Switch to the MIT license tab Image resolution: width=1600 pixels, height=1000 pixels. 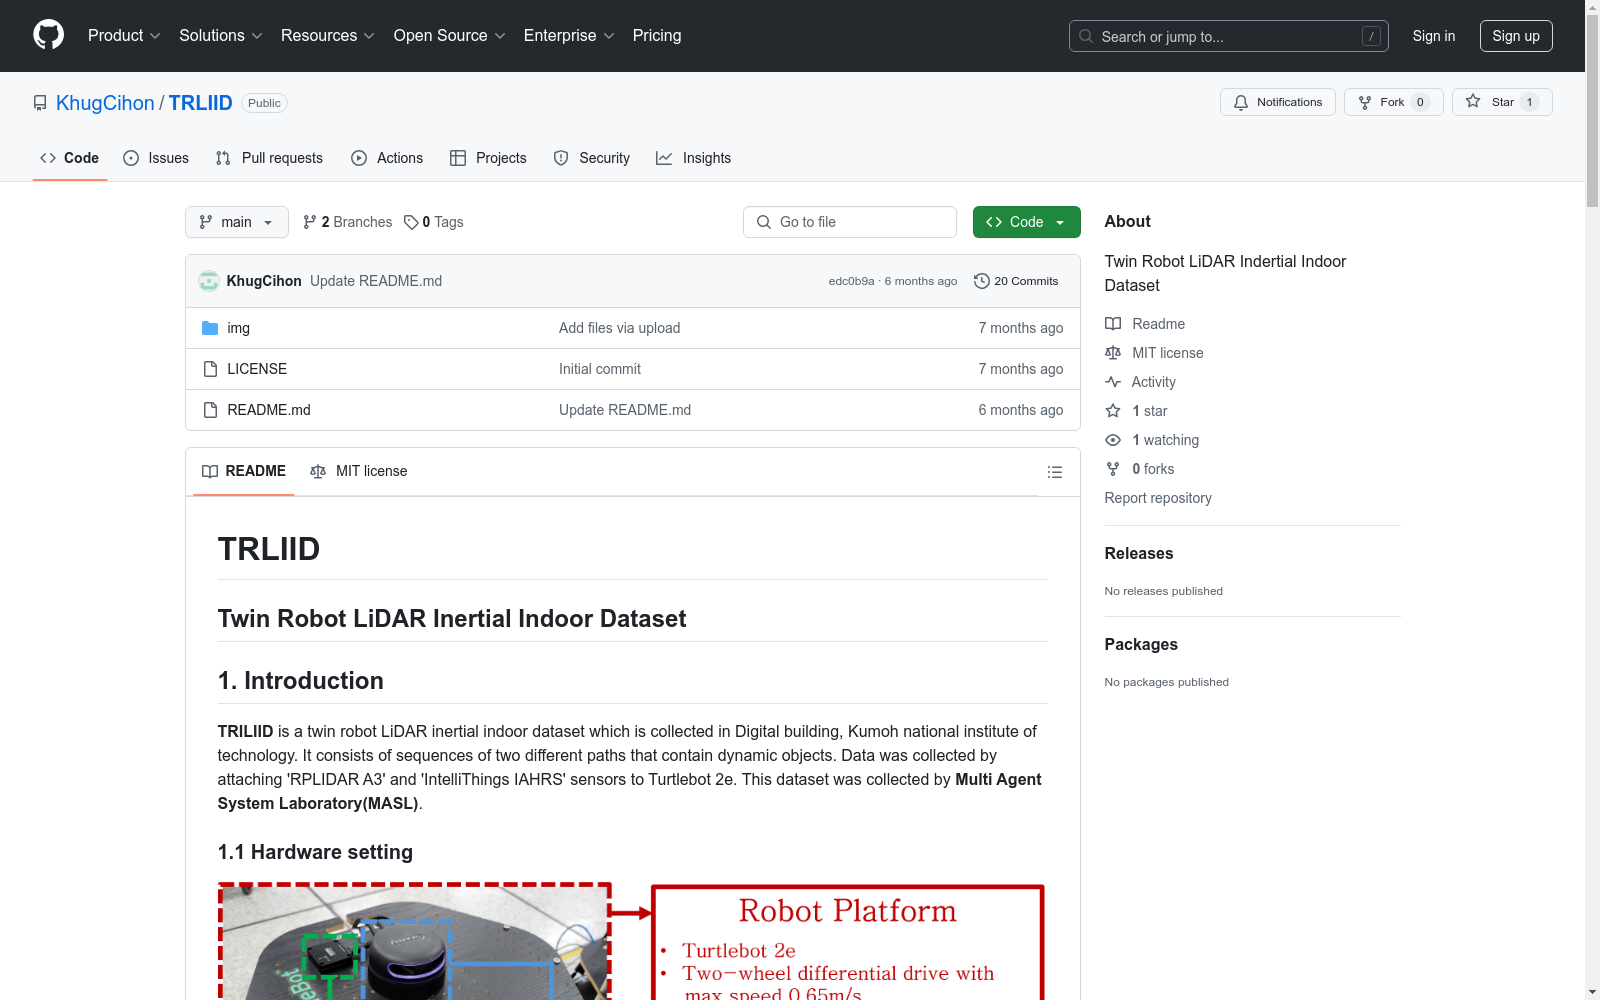pos(359,471)
